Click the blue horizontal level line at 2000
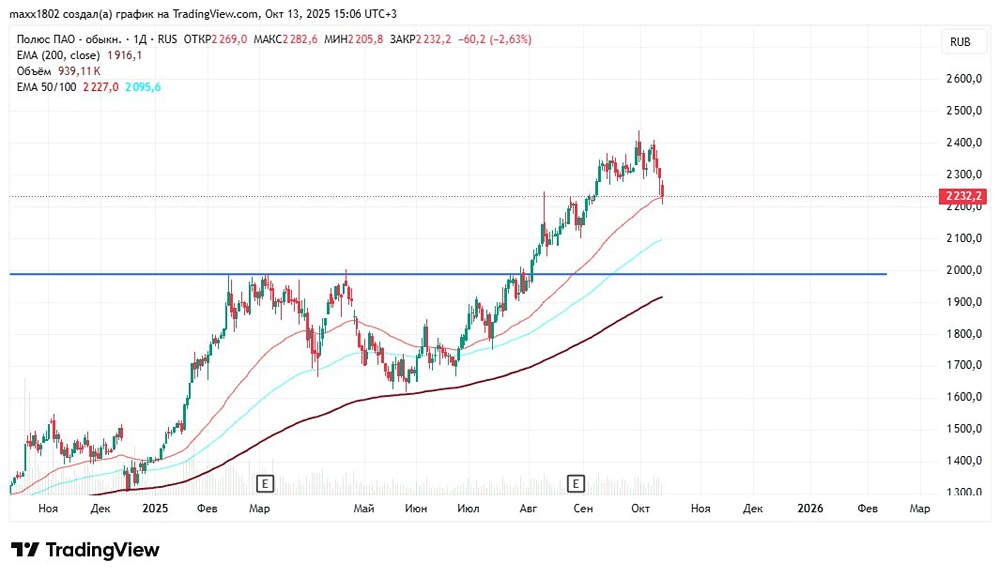This screenshot has height=578, width=1000. pos(448,274)
